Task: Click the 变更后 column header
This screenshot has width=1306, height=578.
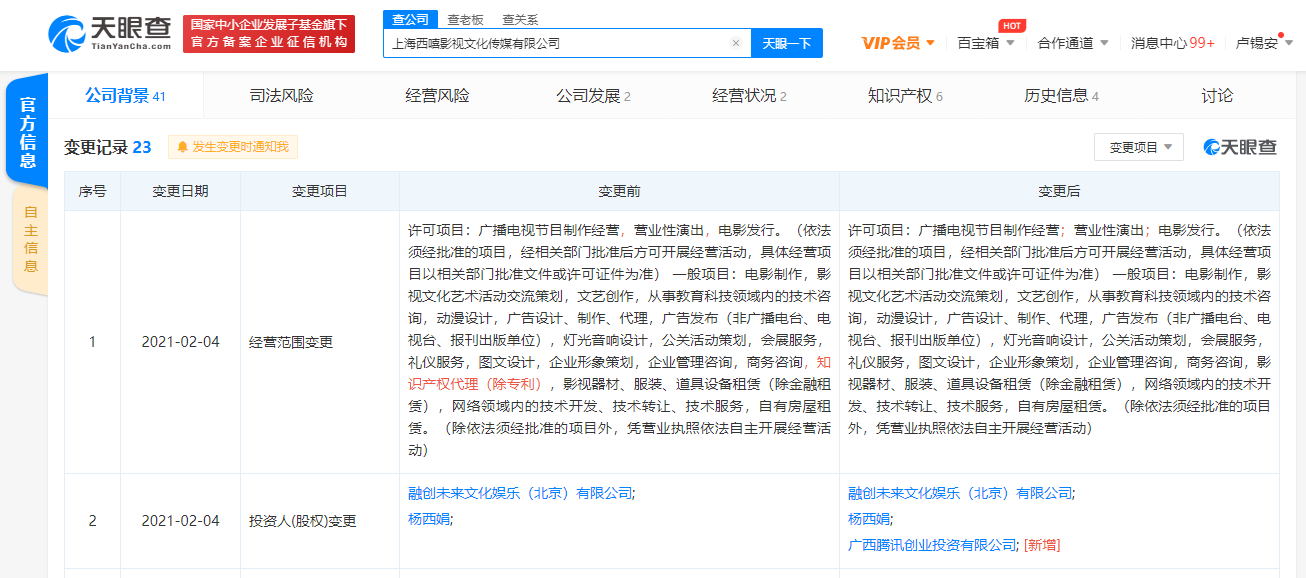Action: tap(1059, 191)
